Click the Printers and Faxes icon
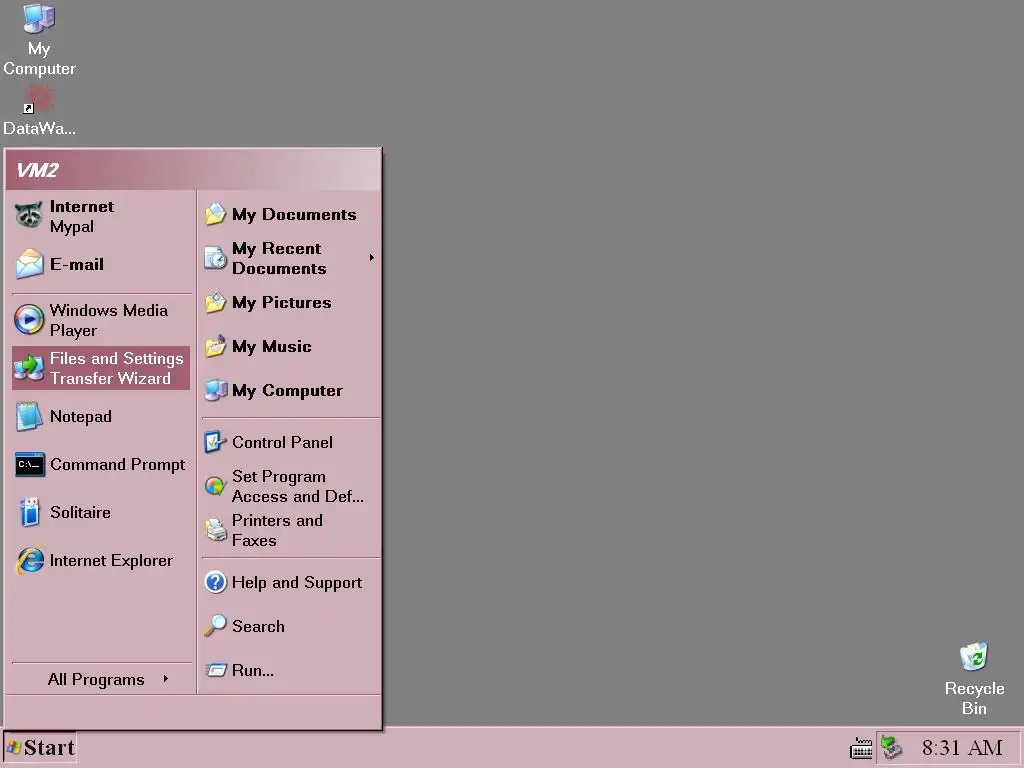Screen dimensions: 1024x768 (x=216, y=530)
